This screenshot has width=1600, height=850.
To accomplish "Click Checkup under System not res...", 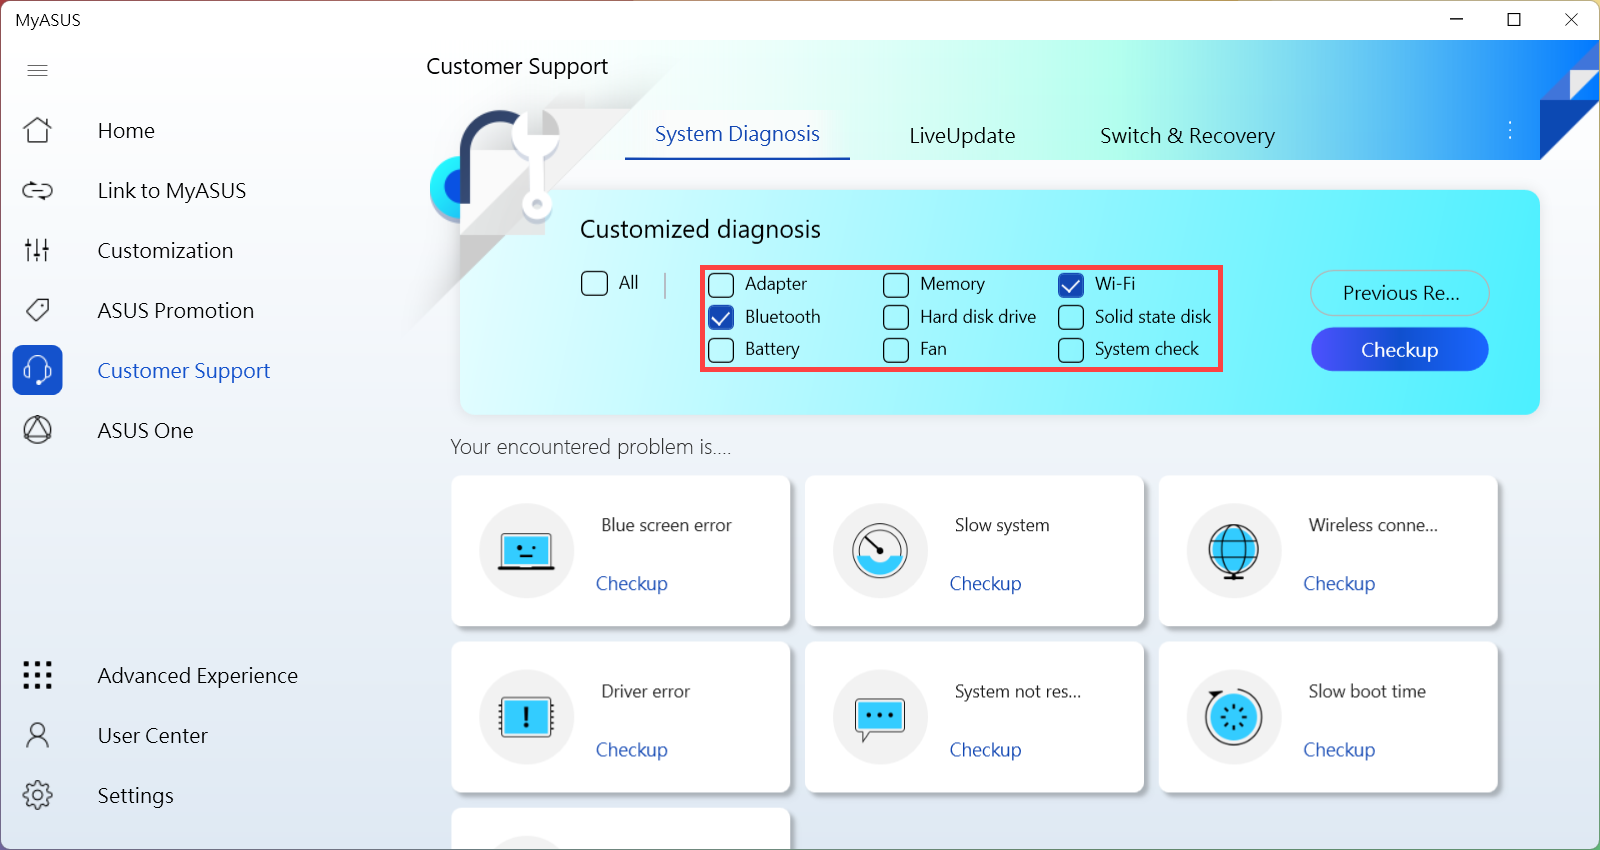I will [x=986, y=749].
